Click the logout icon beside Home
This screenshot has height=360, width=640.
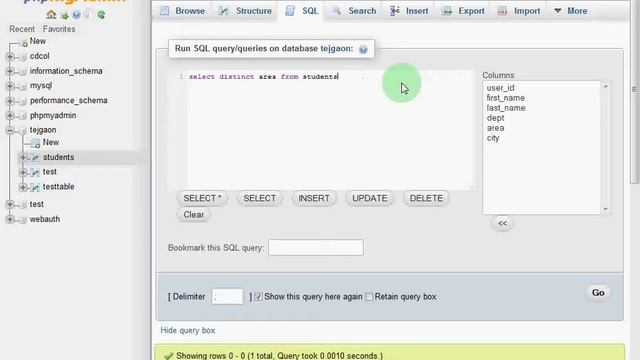(64, 15)
